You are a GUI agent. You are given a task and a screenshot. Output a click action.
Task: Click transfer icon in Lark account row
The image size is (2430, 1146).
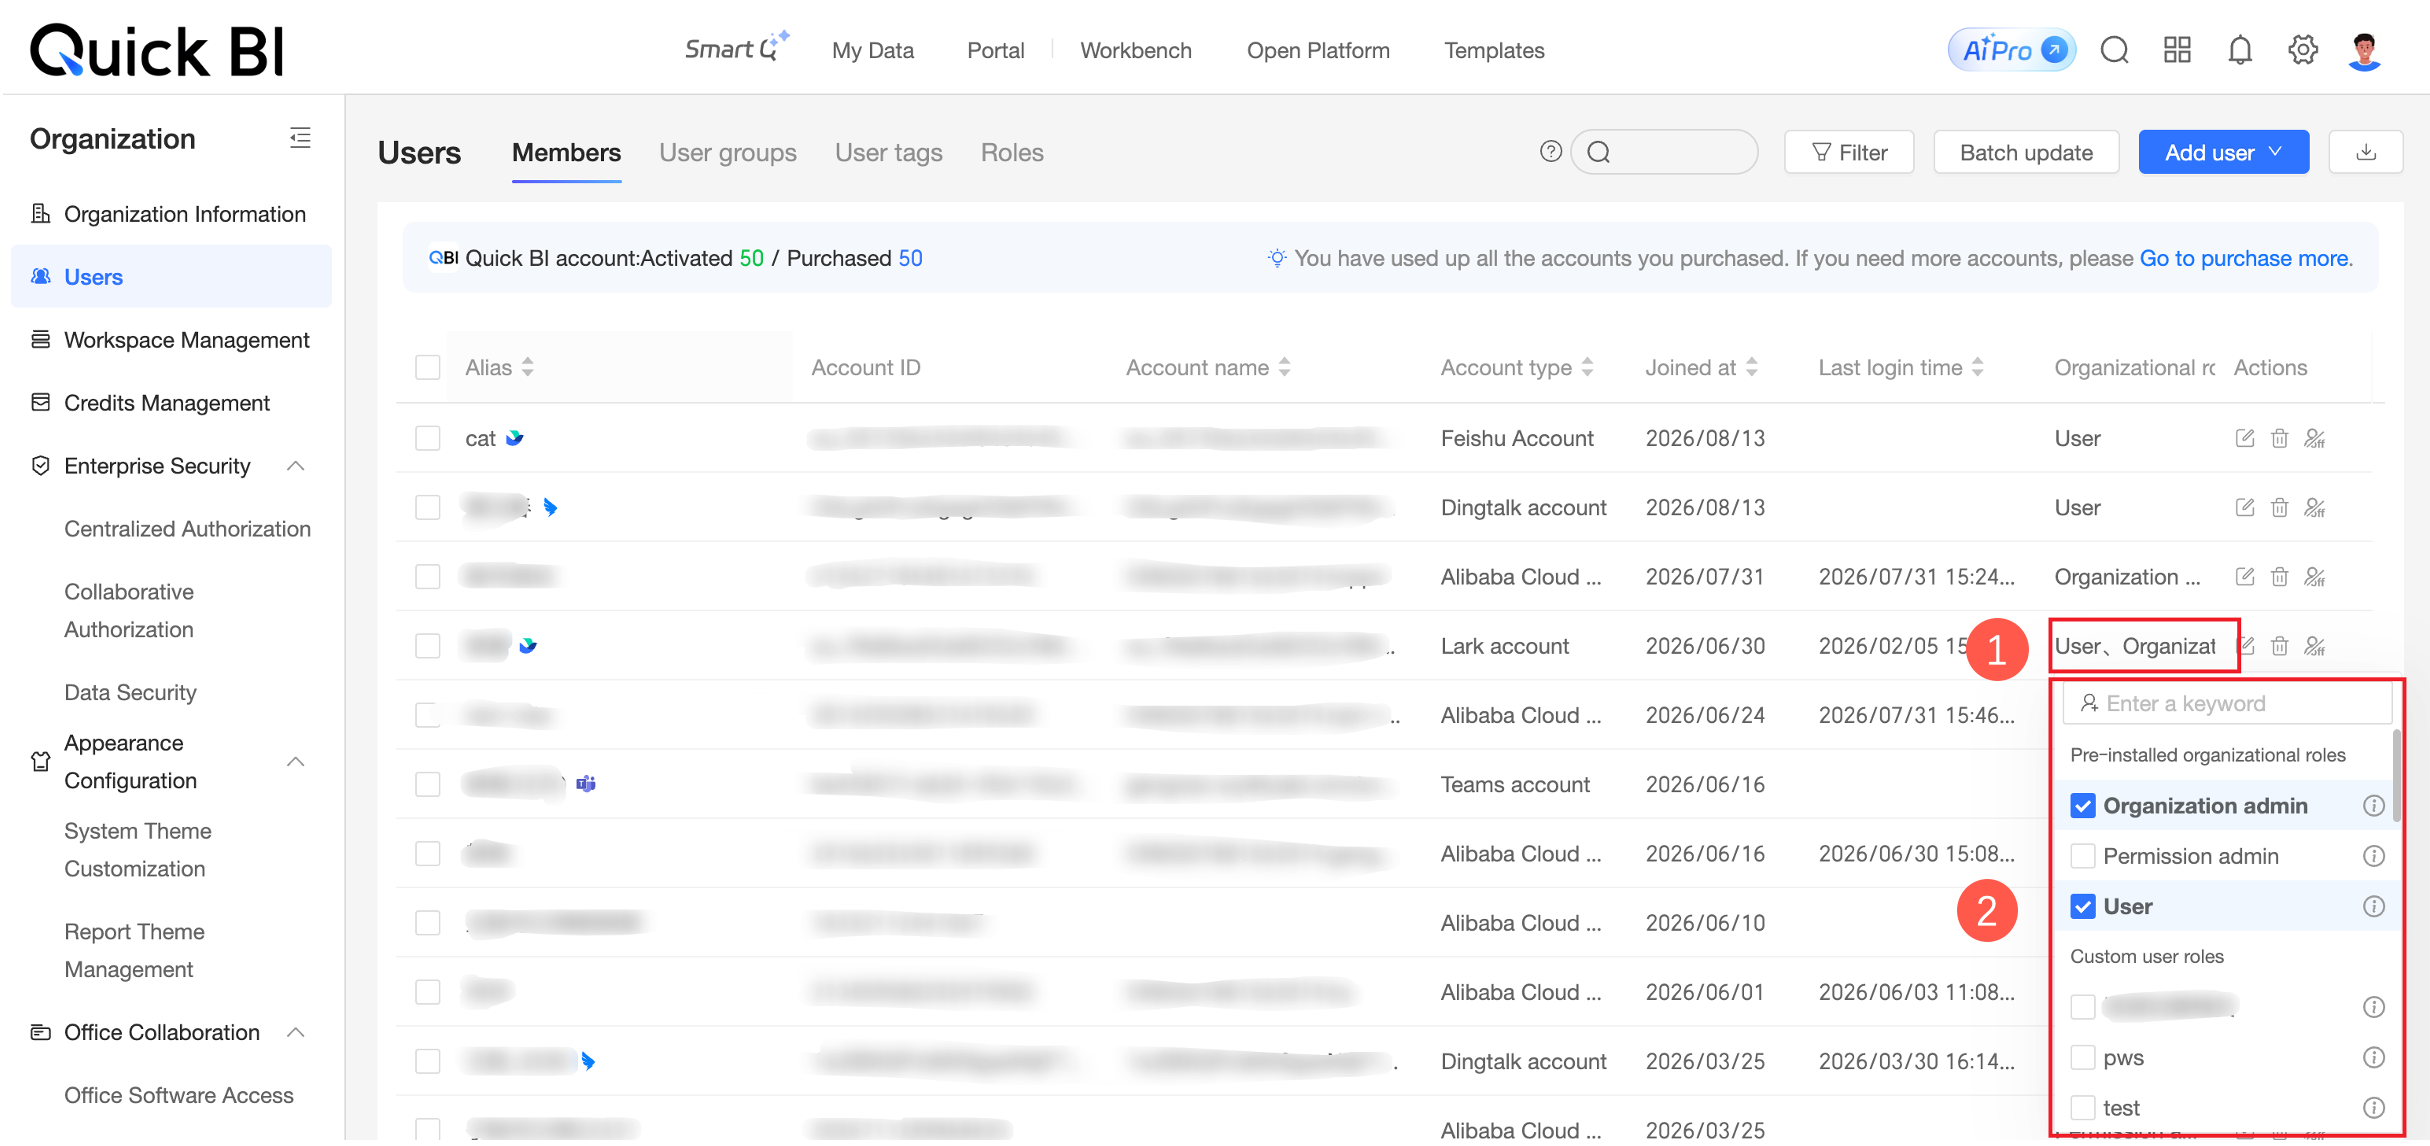point(2315,646)
